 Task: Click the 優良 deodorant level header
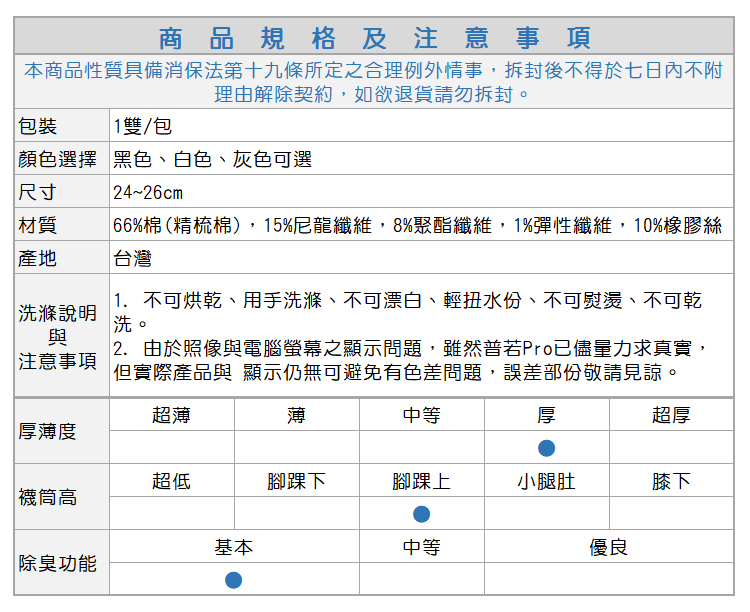click(608, 548)
